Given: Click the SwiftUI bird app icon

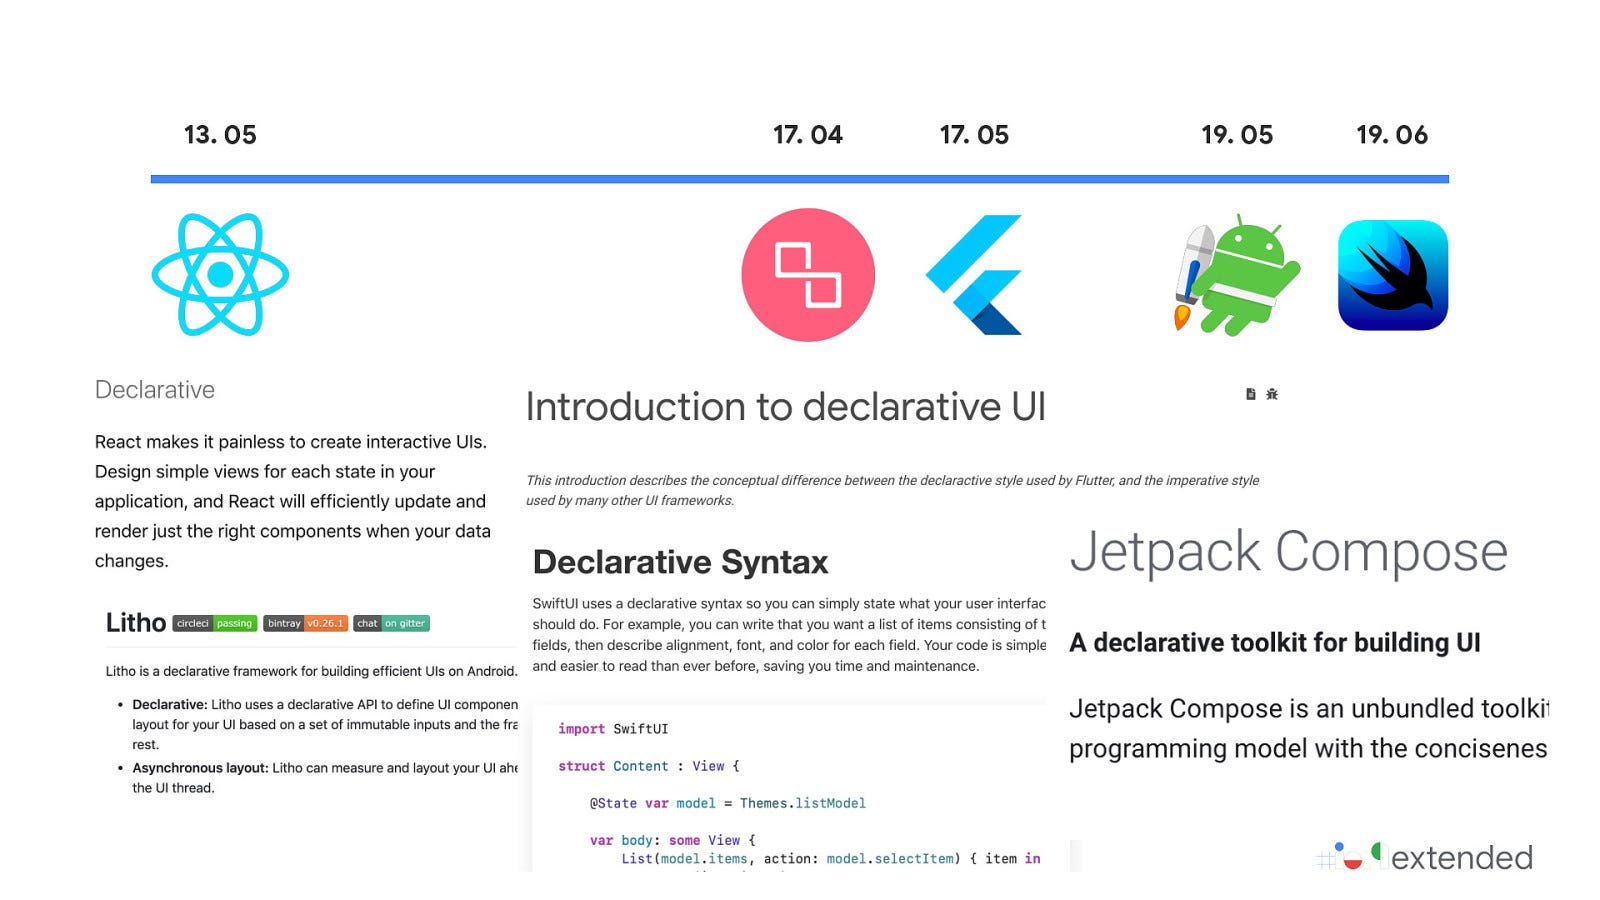Looking at the screenshot, I should coord(1393,275).
